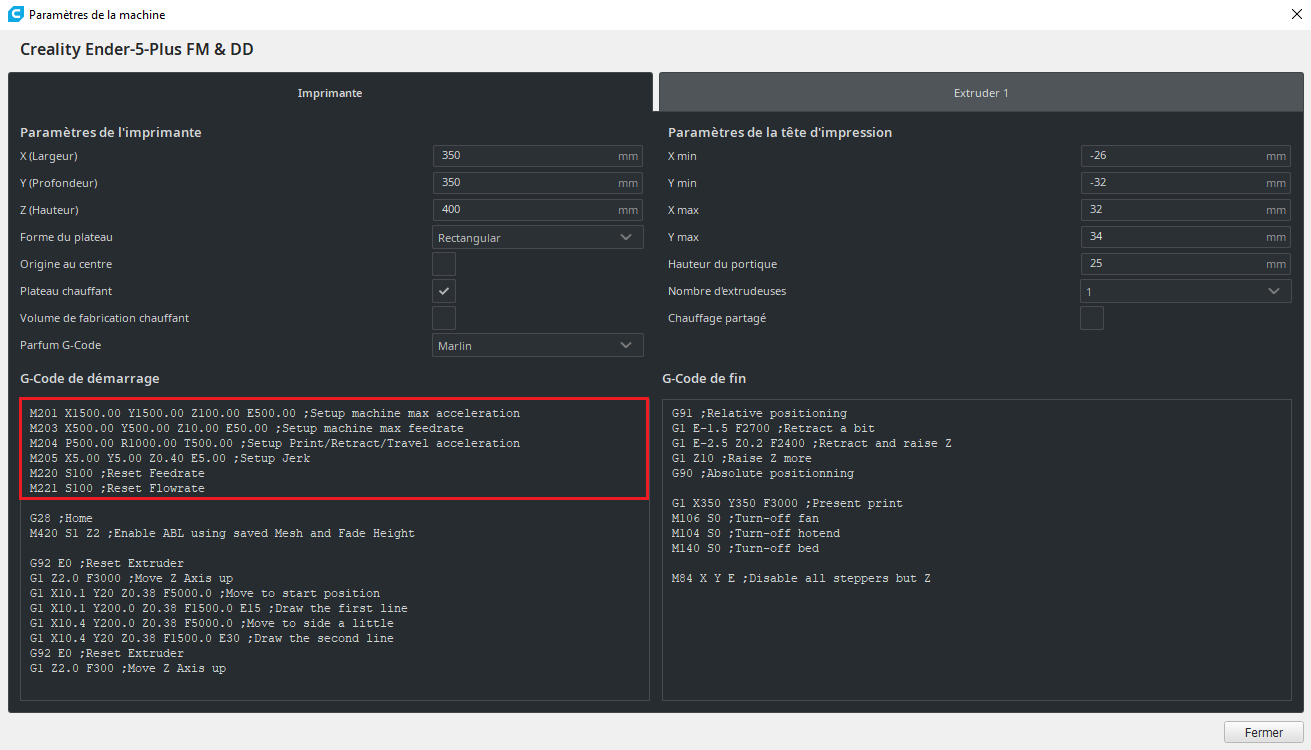This screenshot has width=1311, height=750.
Task: Open the Extruder 1 tab
Action: 981,92
